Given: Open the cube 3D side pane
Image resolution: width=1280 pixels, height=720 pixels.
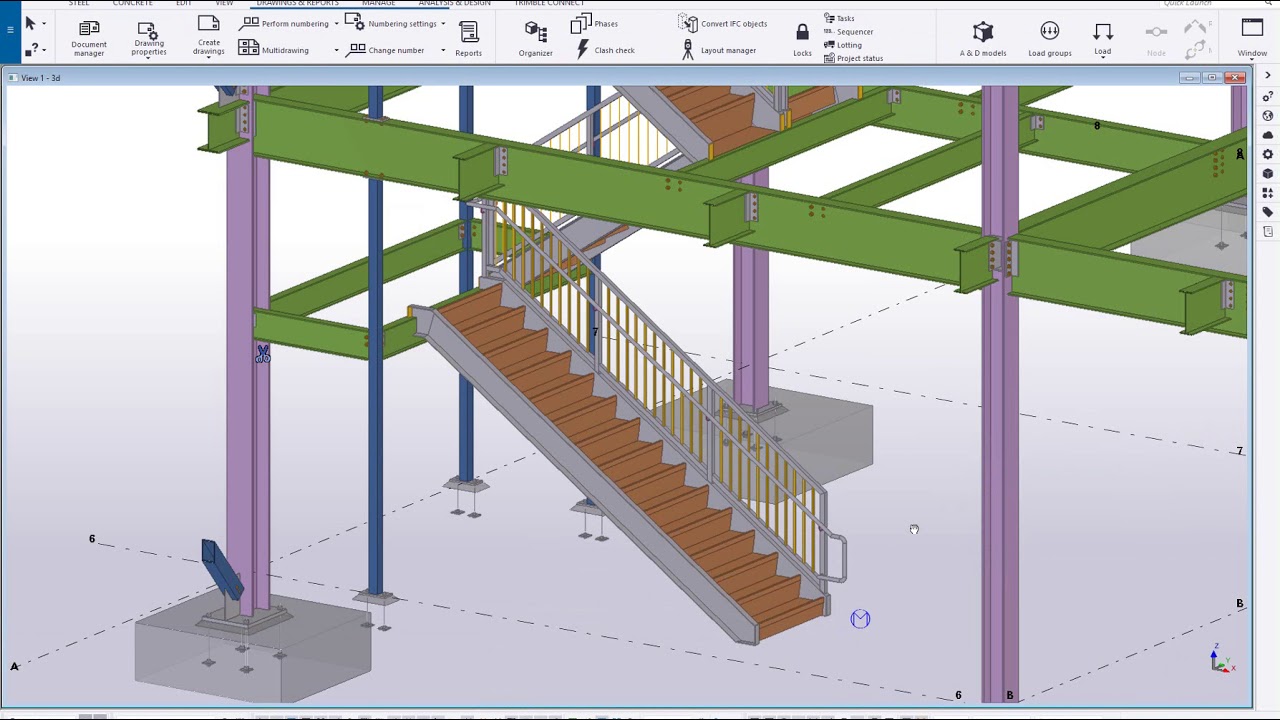Looking at the screenshot, I should [x=1268, y=173].
